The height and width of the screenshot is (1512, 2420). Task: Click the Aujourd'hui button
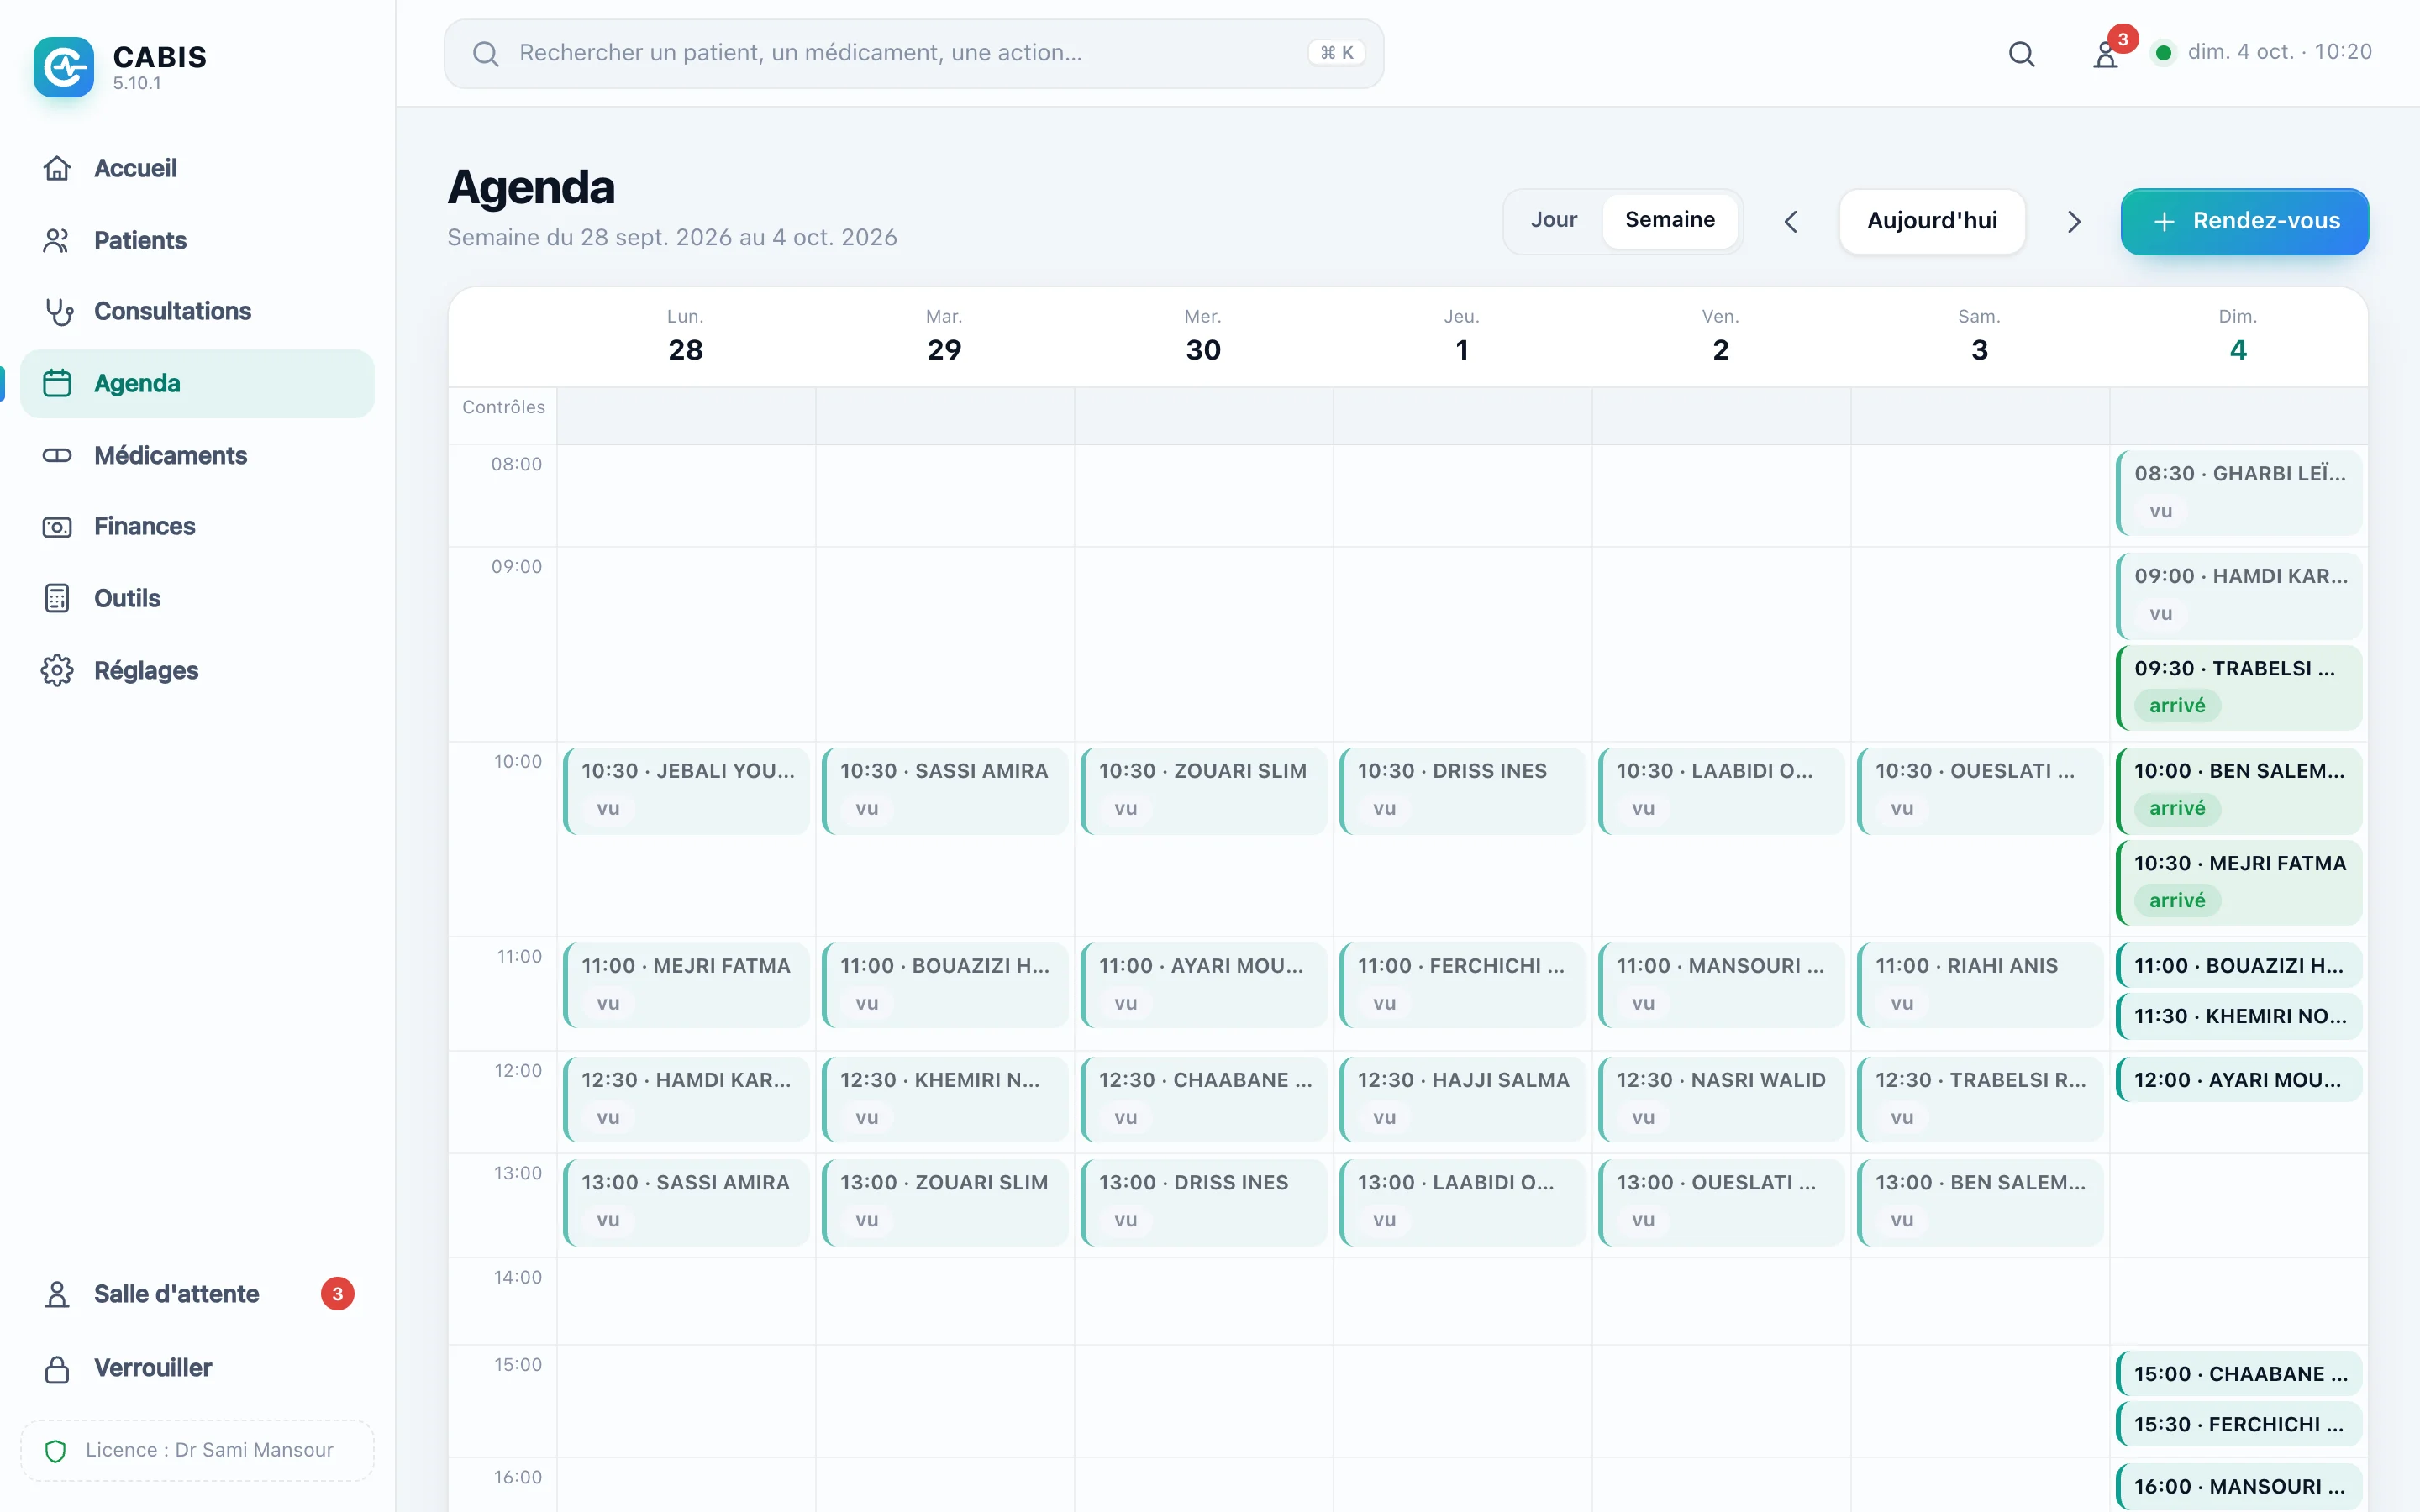tap(1932, 221)
